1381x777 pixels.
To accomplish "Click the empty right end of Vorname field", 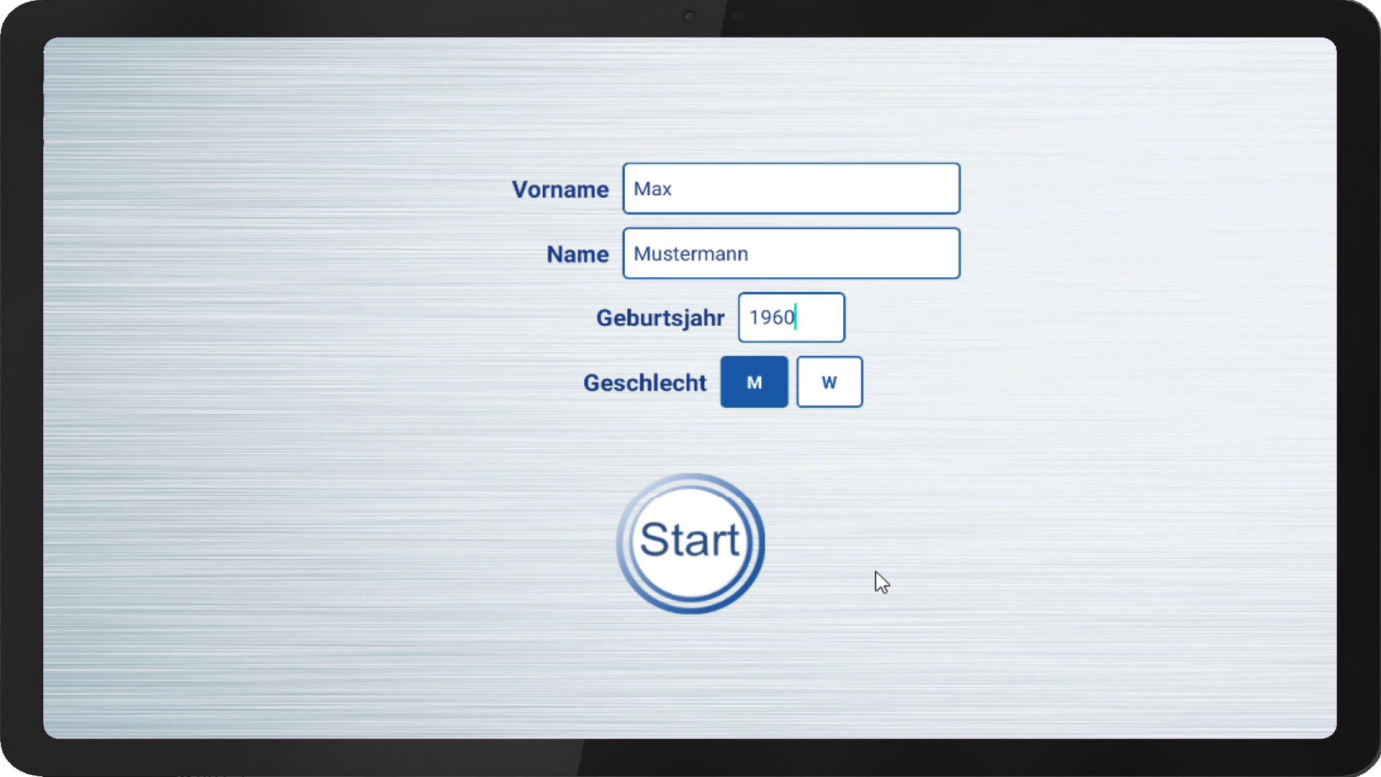I will point(920,189).
